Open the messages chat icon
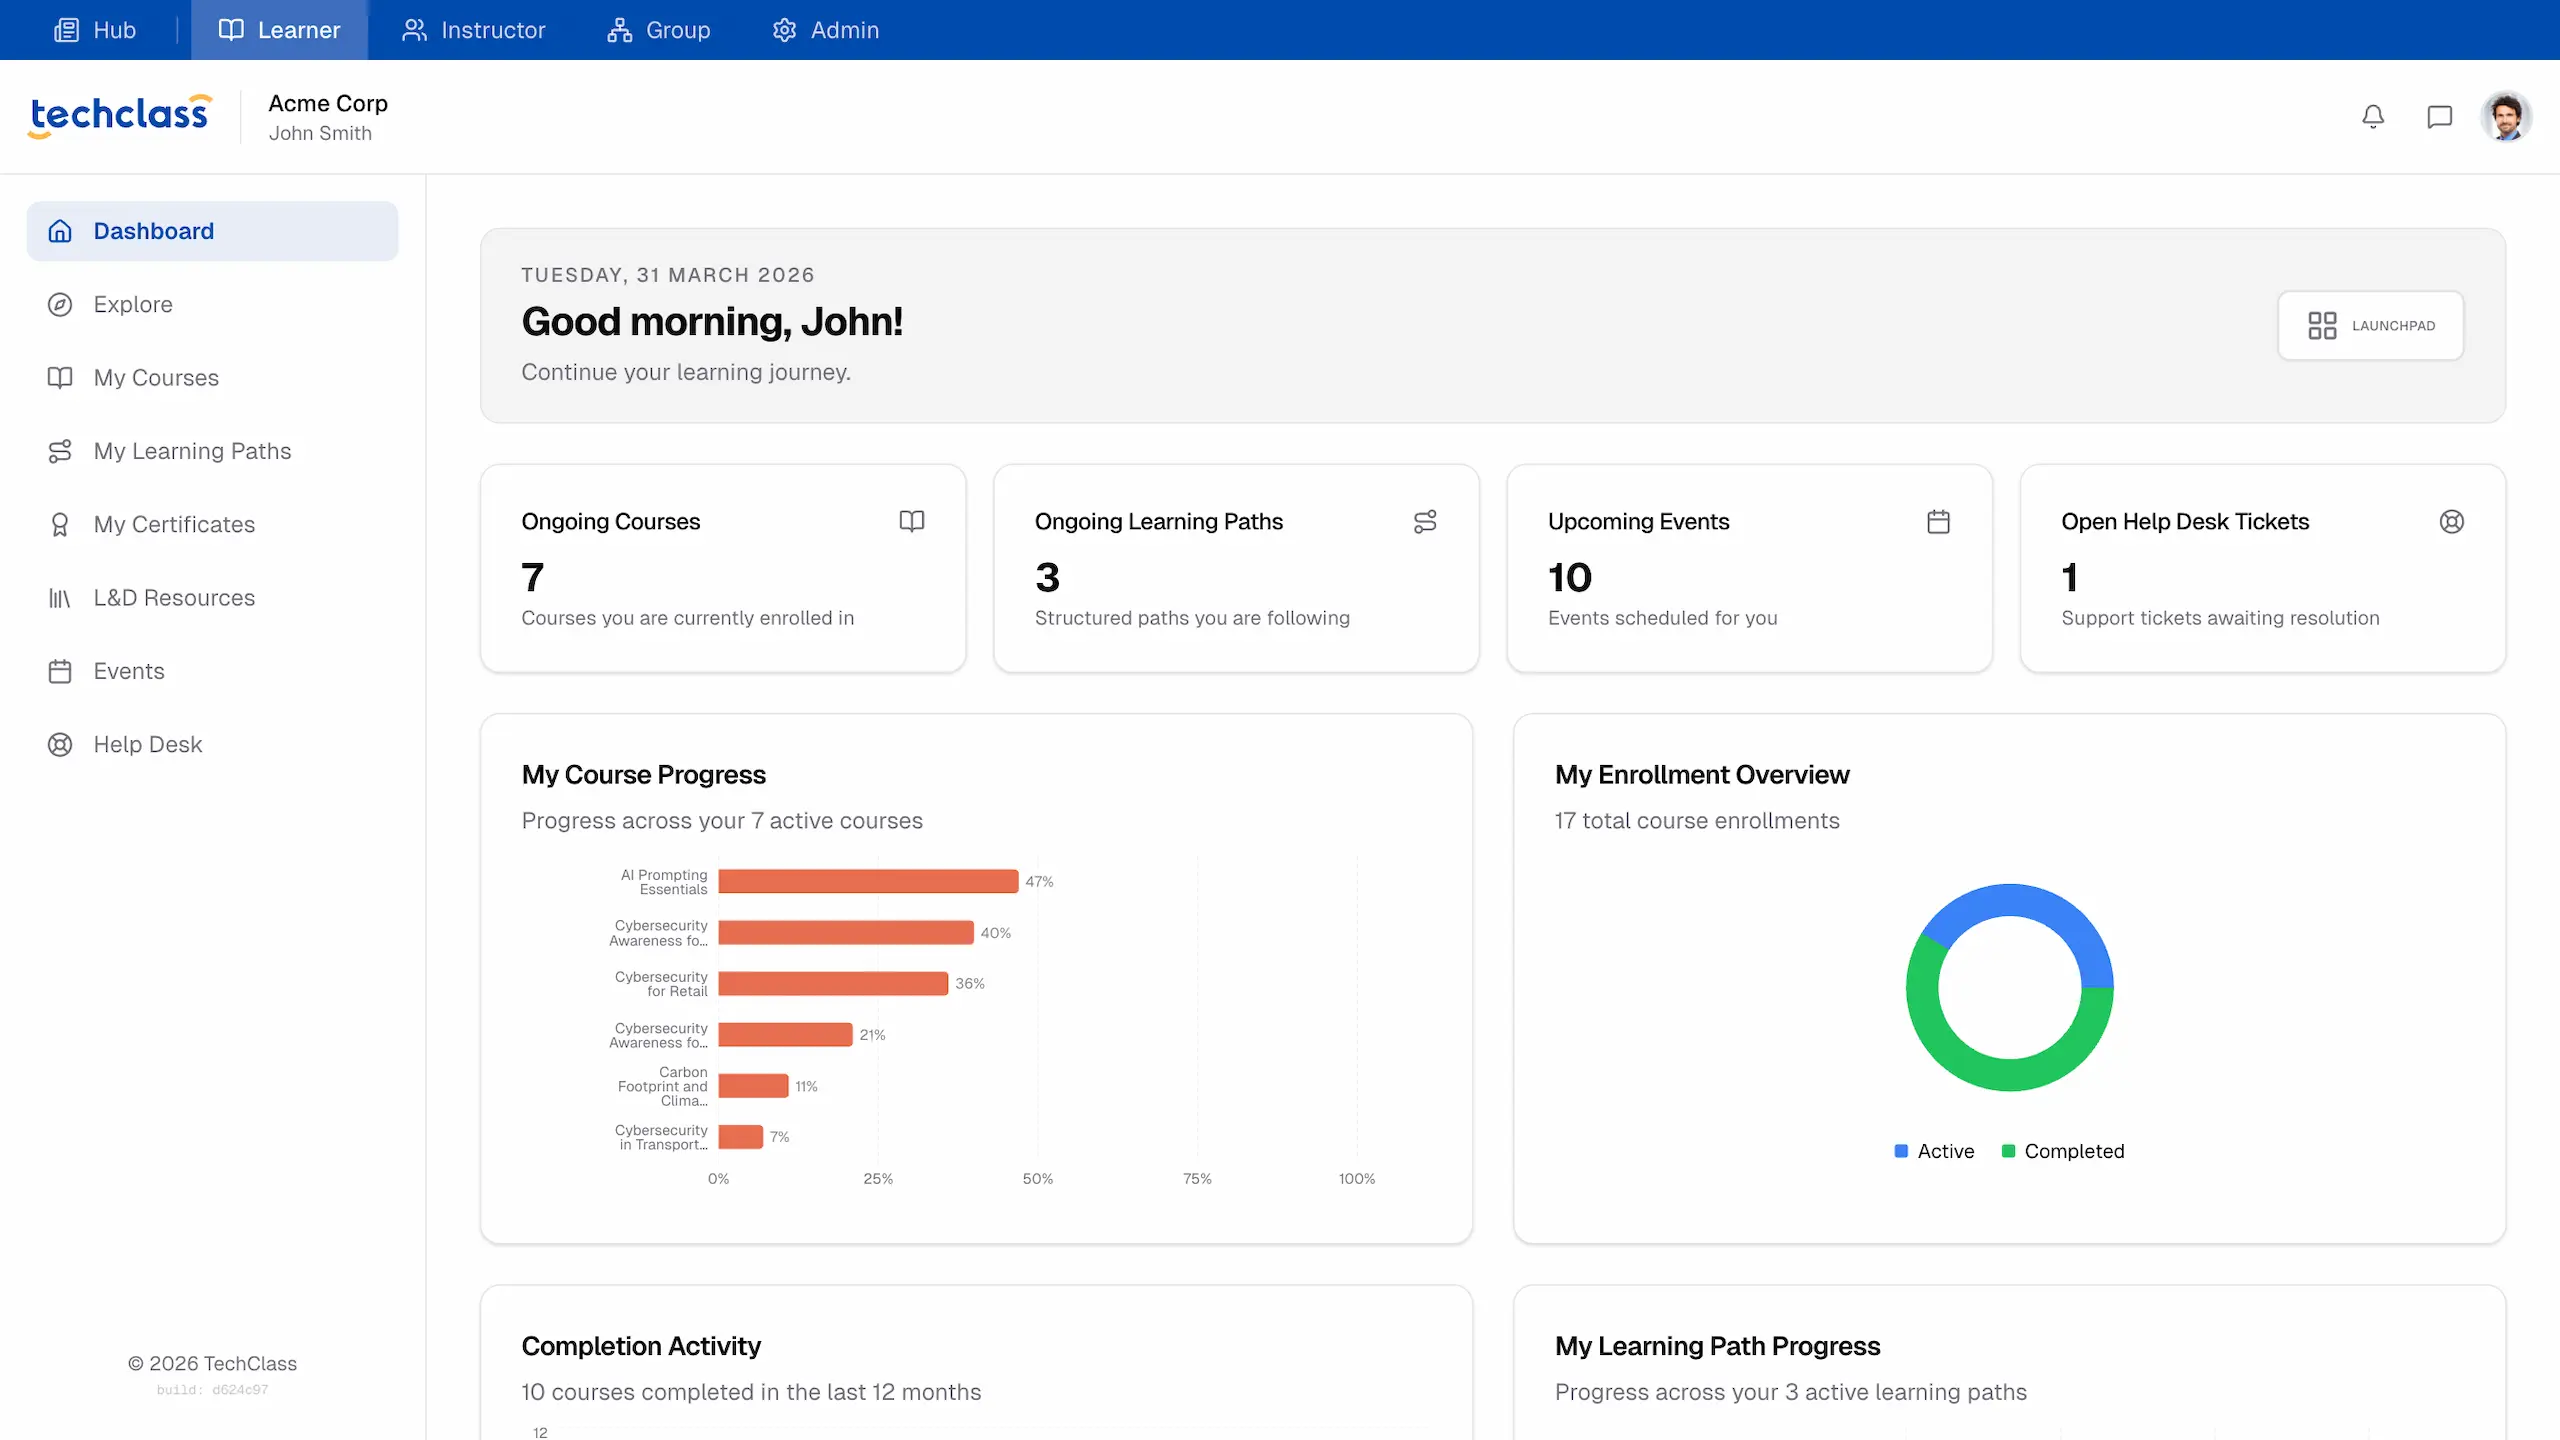The height and width of the screenshot is (1440, 2560). 2440,116
